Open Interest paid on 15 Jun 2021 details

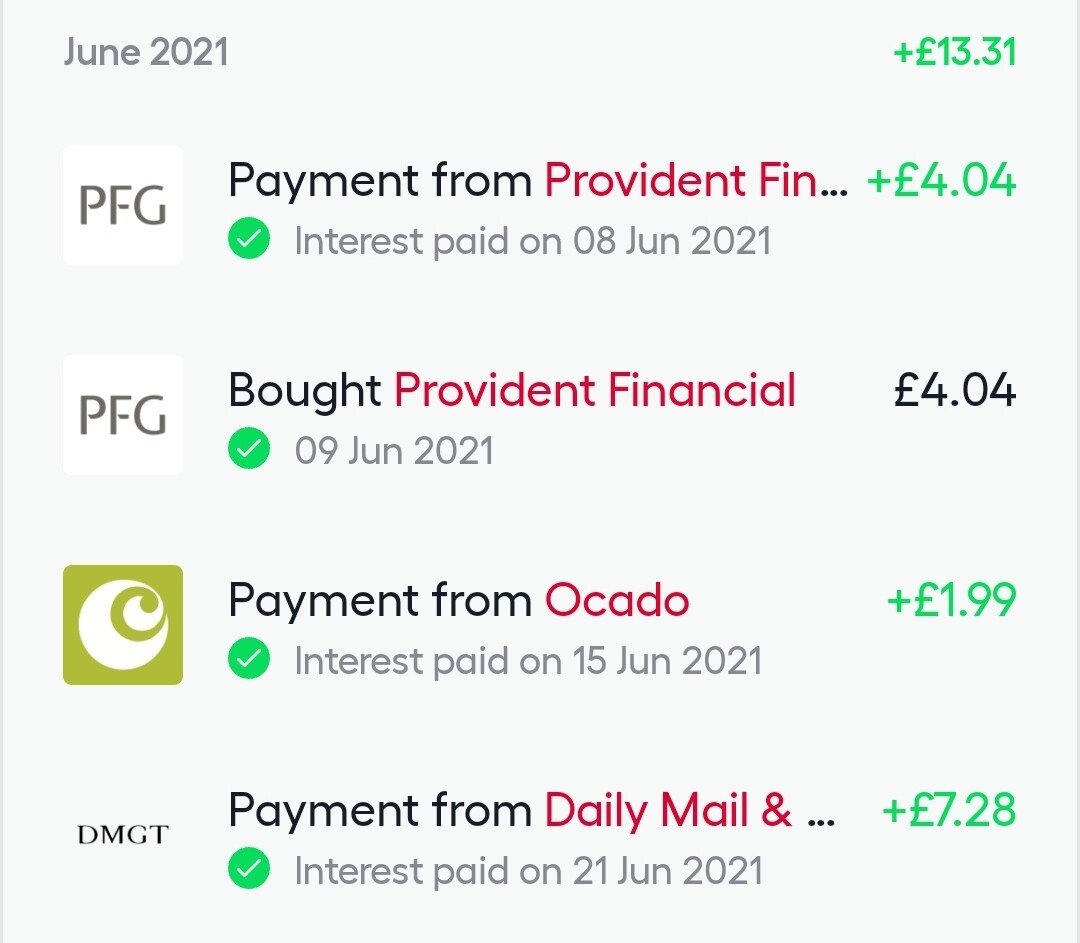click(528, 661)
